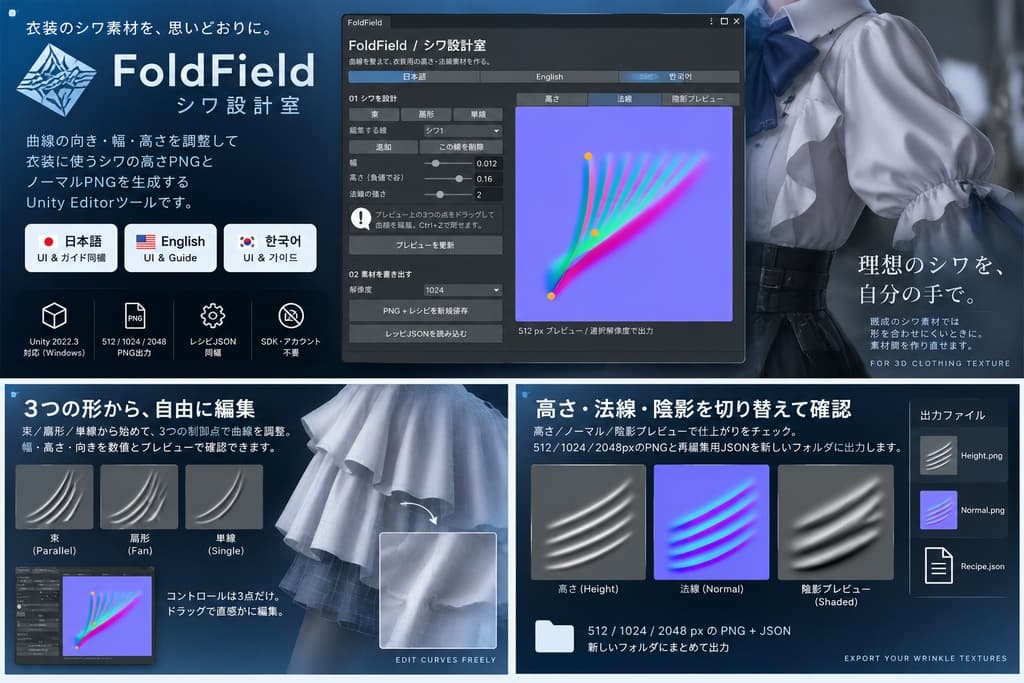Click the zoomed fabric wrinkle inset image

(438, 590)
